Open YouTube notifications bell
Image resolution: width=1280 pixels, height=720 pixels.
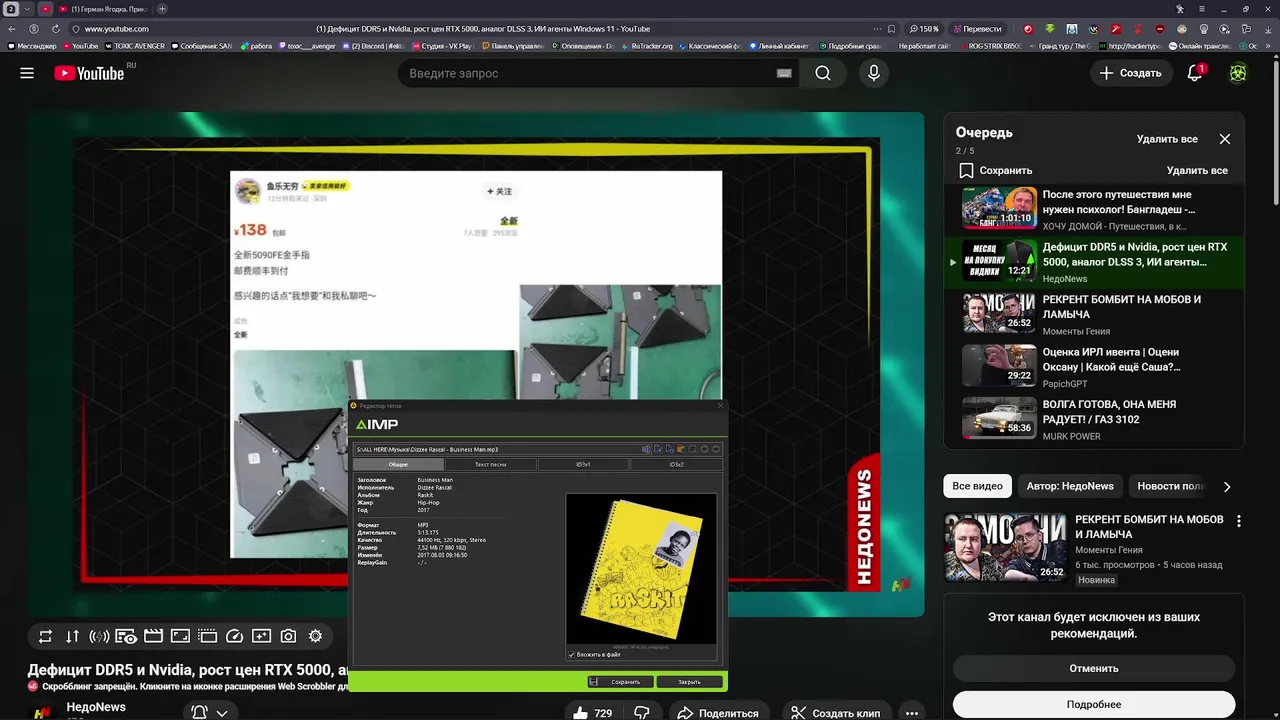point(1195,73)
